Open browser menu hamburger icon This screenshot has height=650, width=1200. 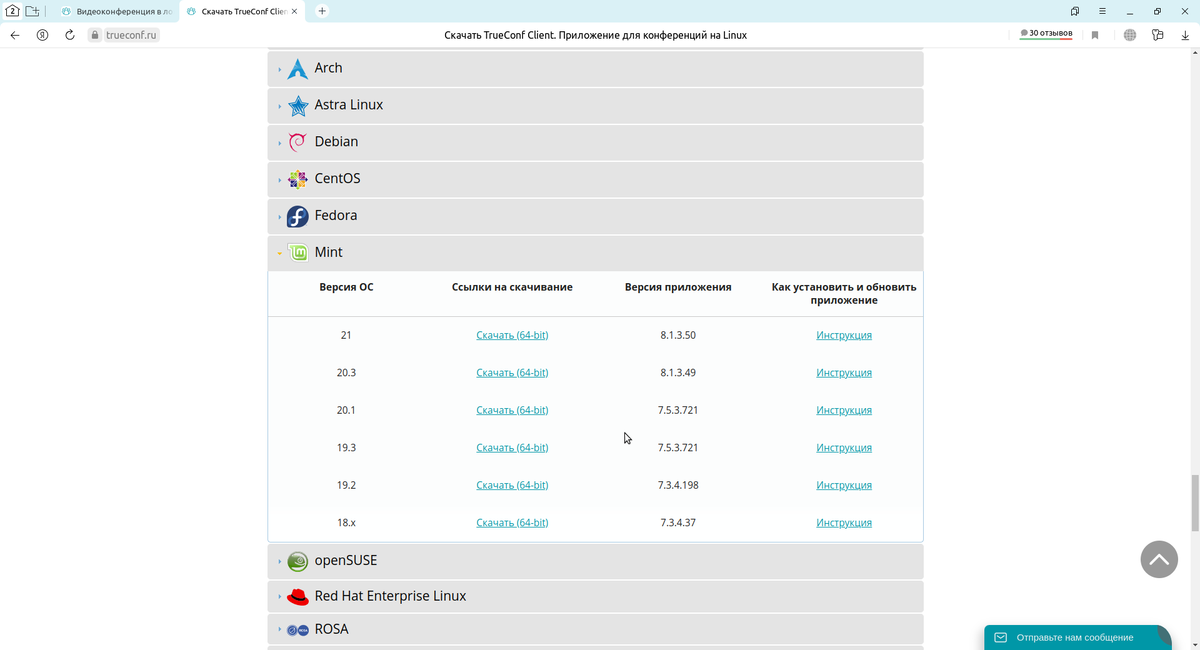(1102, 11)
